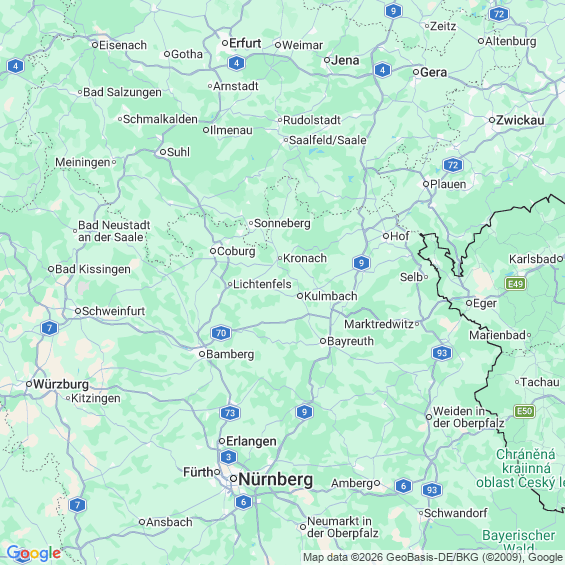Click the Erfurt city label
Viewport: 565px width, 565px height.
245,43
